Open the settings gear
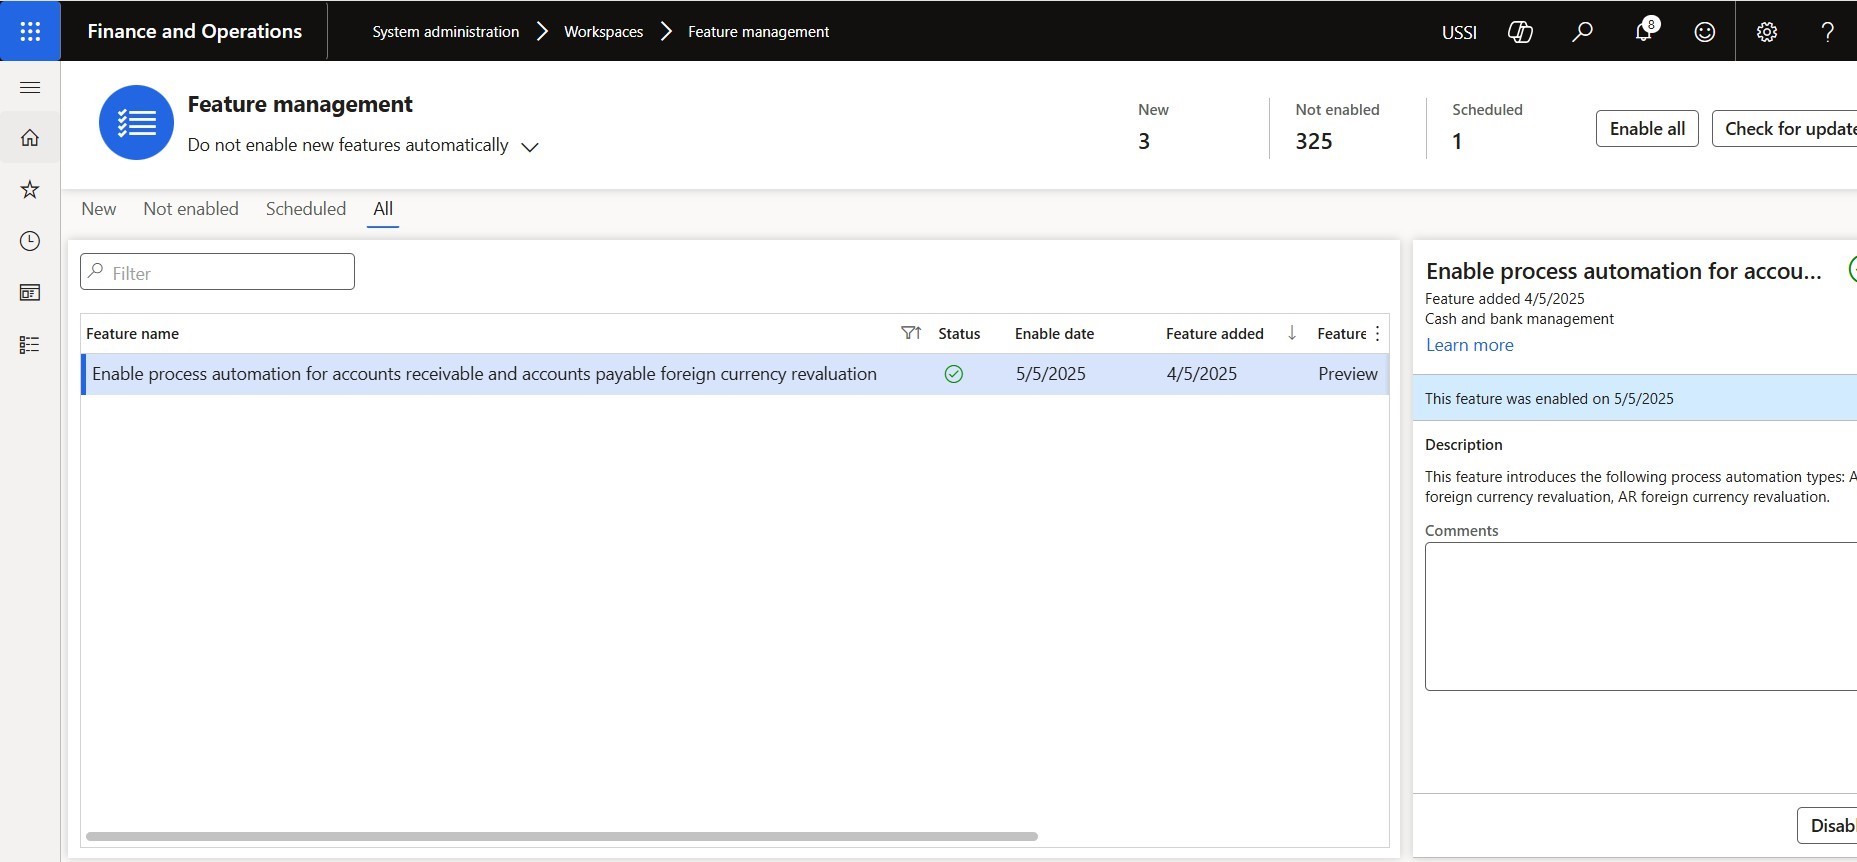The image size is (1857, 862). (1767, 32)
